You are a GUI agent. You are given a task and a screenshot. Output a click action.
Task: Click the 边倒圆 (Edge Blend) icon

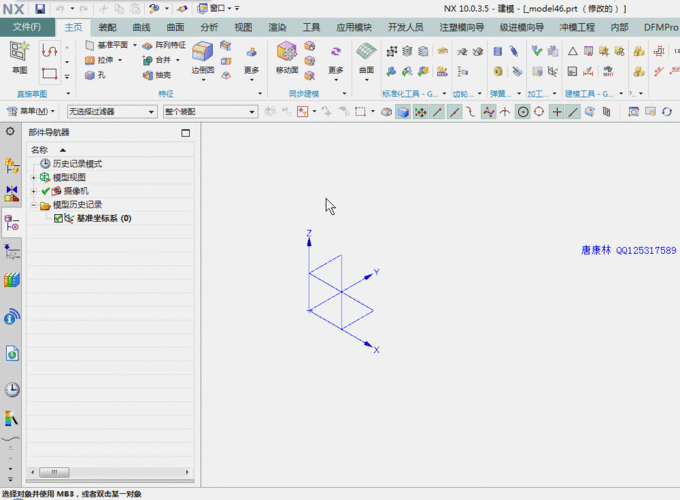(x=203, y=56)
